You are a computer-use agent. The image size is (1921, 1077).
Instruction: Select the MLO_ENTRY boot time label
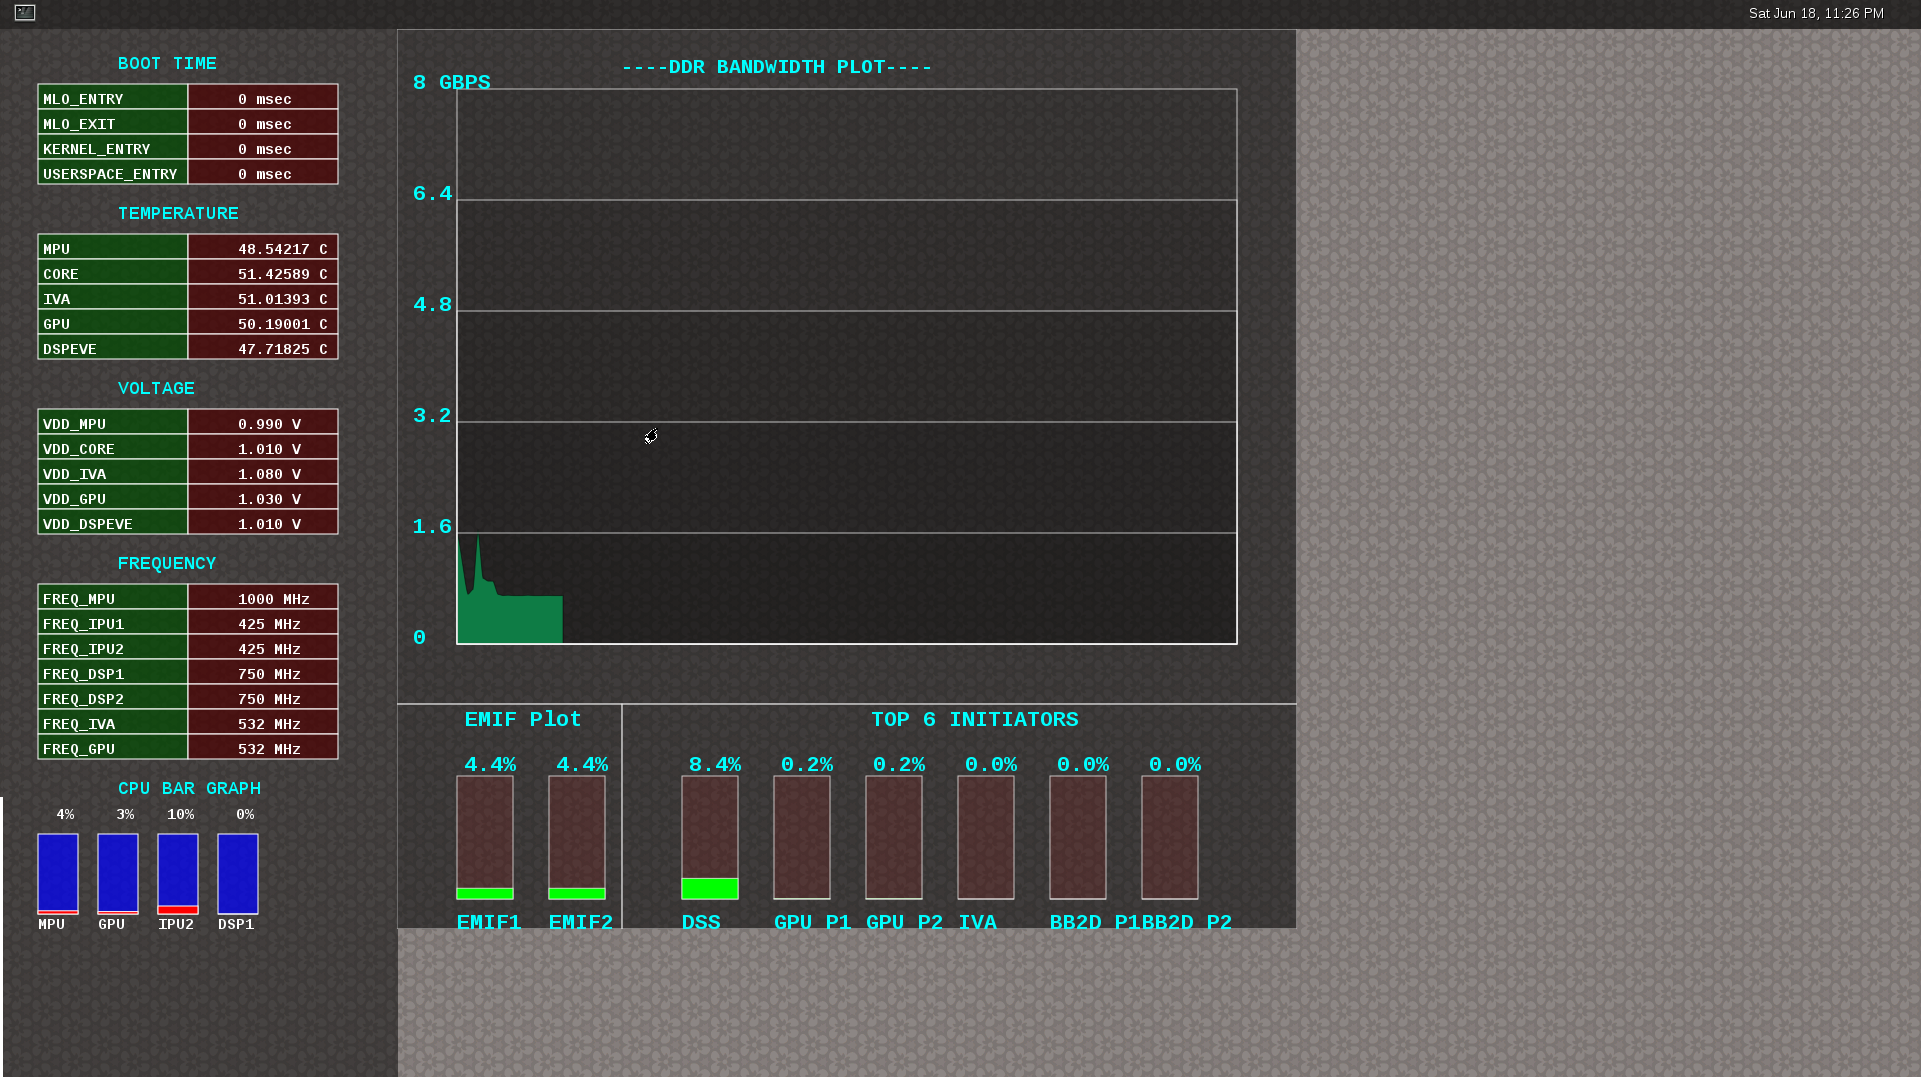[x=113, y=98]
